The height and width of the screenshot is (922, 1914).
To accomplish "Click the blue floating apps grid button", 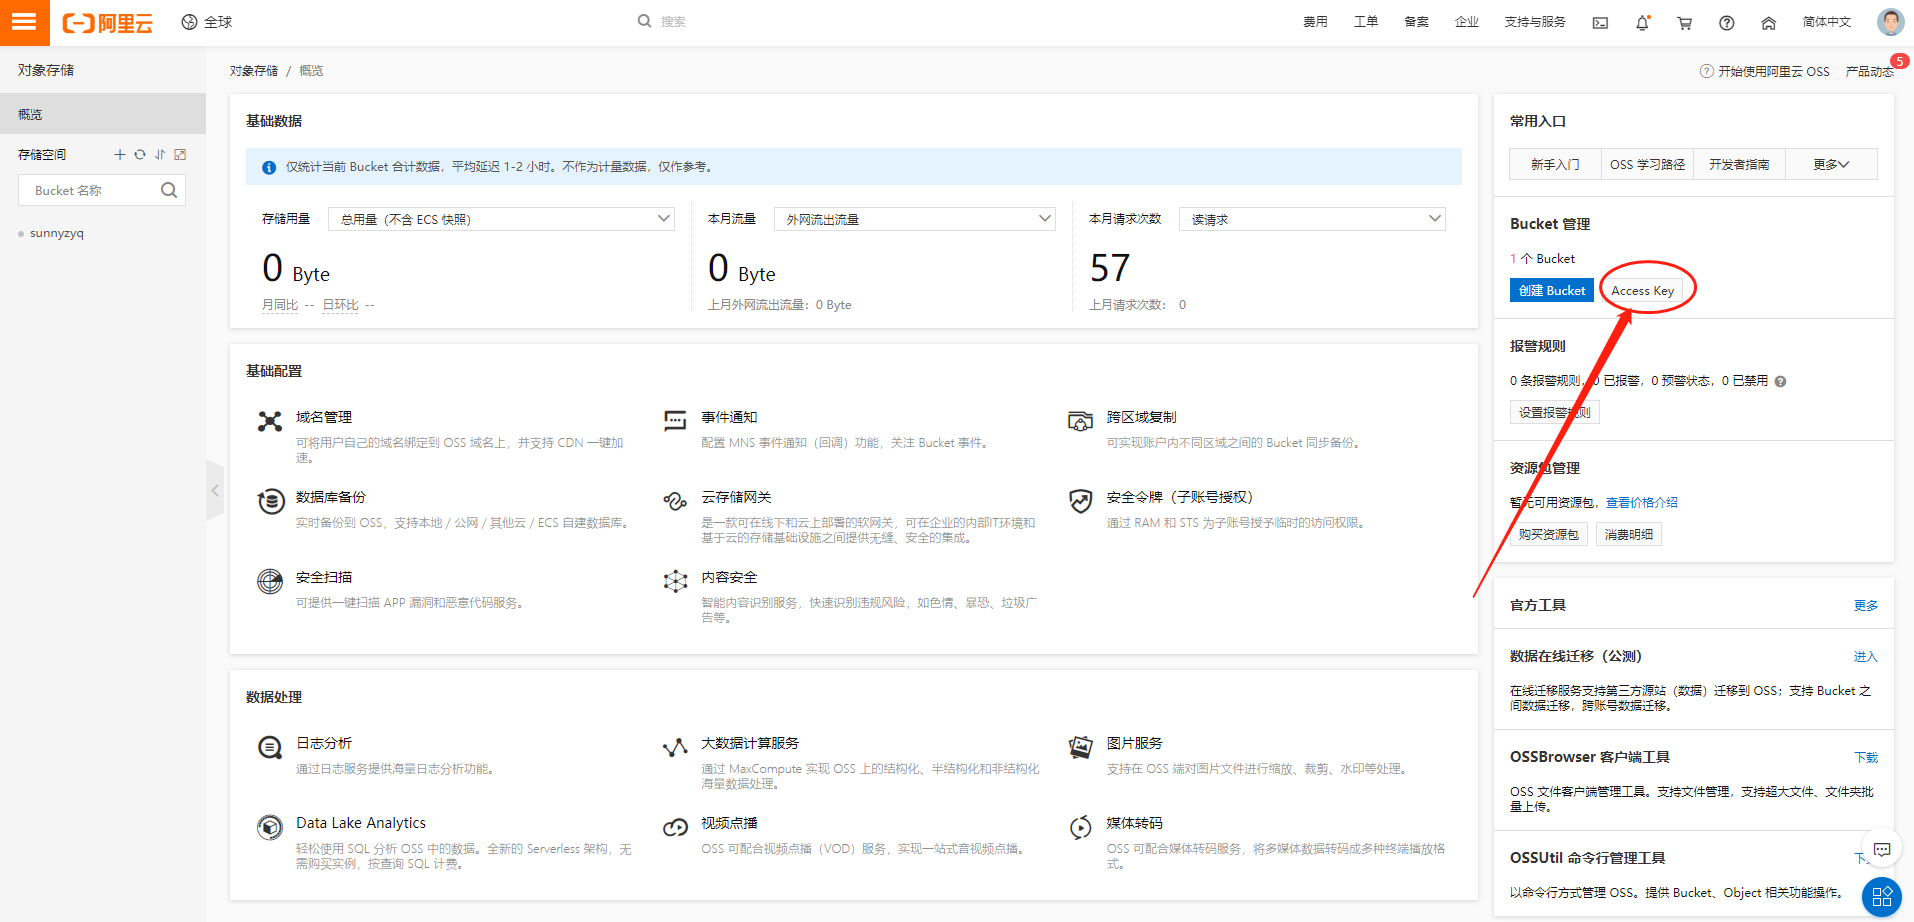I will tap(1882, 896).
